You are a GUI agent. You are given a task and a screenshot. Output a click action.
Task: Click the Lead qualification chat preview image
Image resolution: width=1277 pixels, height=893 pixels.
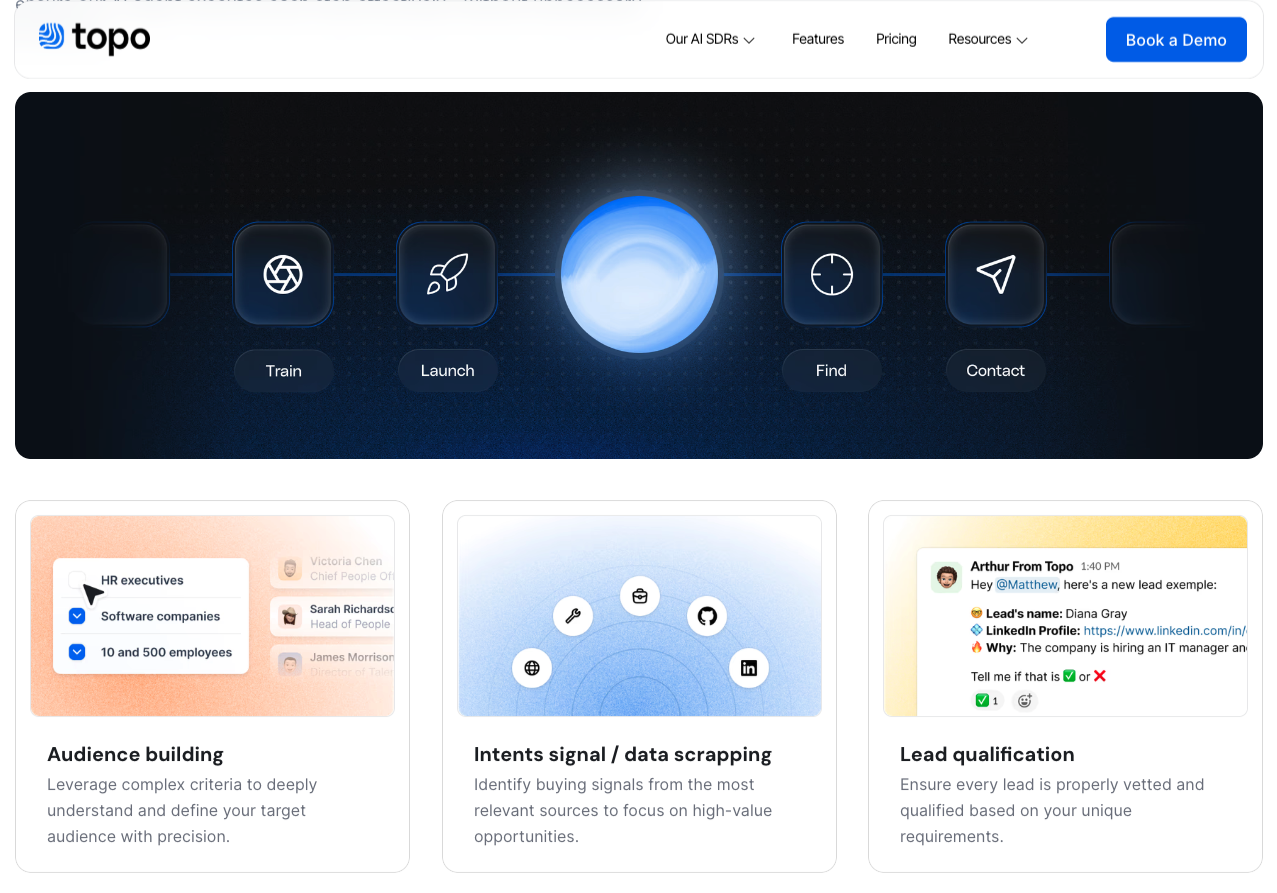(x=1065, y=616)
